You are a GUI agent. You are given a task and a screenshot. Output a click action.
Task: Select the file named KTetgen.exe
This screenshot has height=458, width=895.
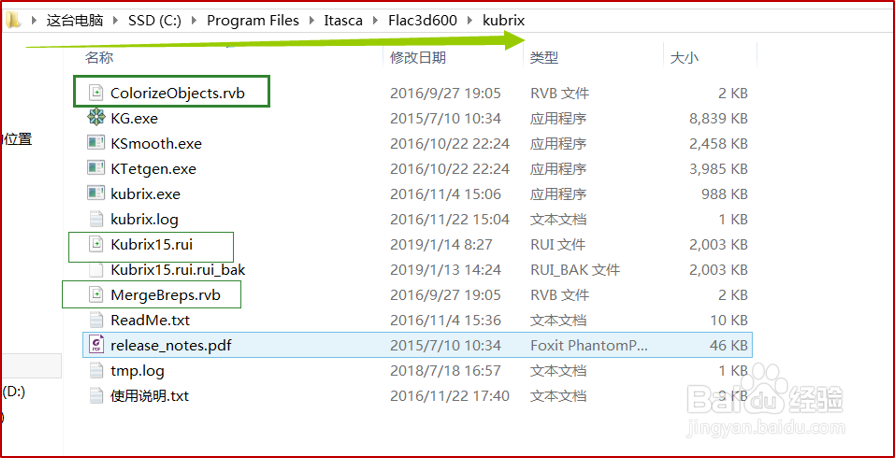click(153, 169)
